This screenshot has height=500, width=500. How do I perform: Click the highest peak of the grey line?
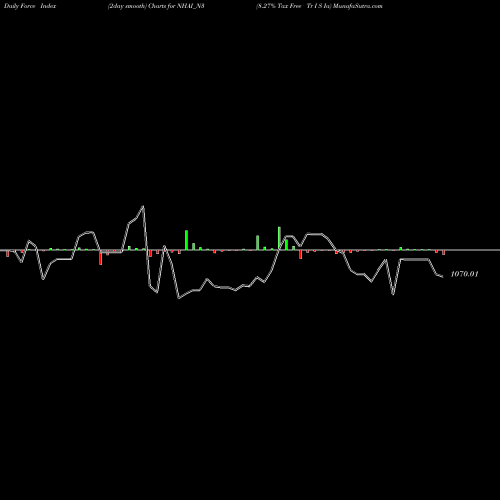pyautogui.click(x=143, y=207)
